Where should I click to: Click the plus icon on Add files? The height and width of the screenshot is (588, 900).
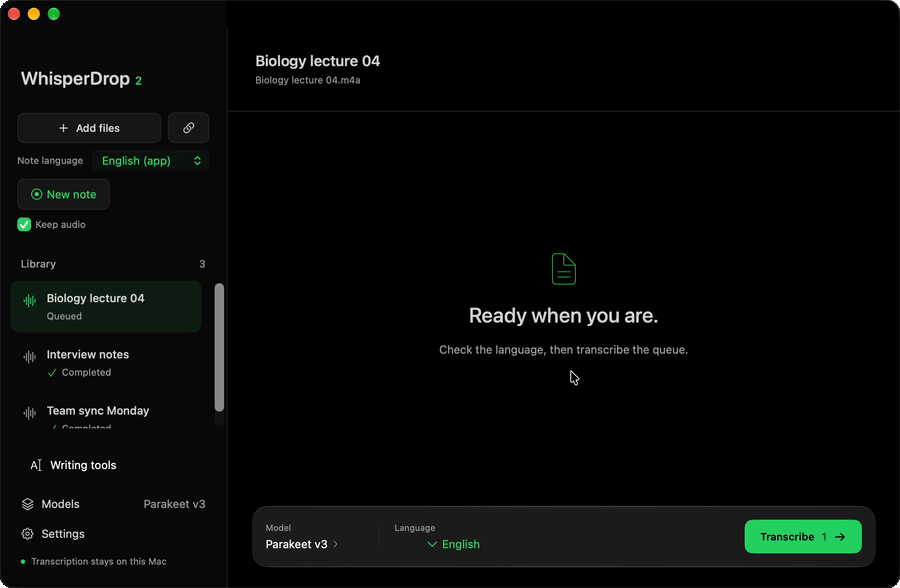pos(64,128)
